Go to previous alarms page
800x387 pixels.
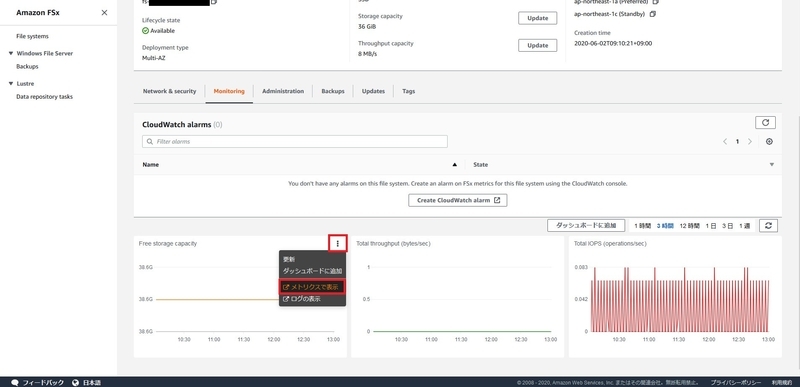pyautogui.click(x=725, y=142)
